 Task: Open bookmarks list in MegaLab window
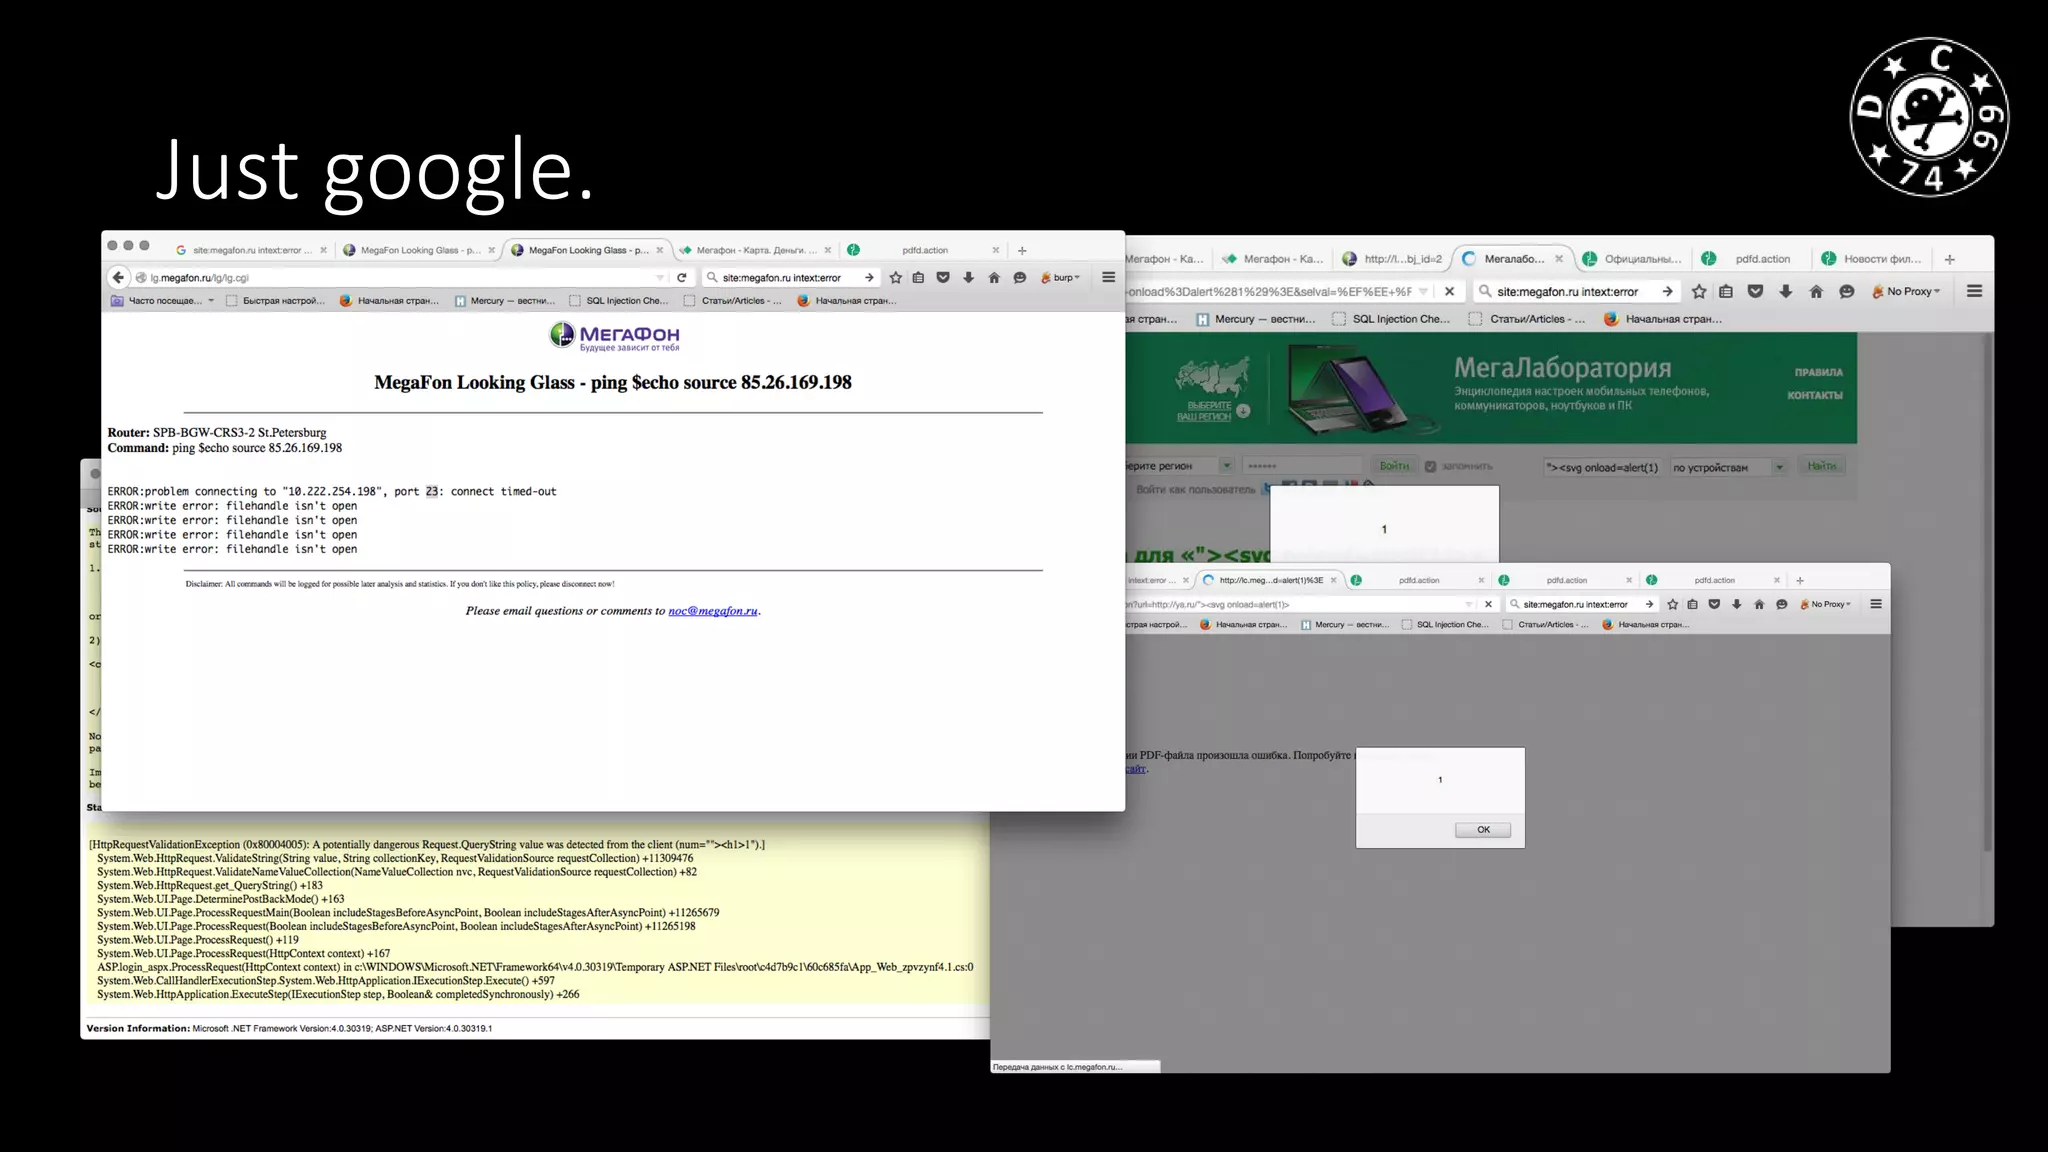(1726, 291)
